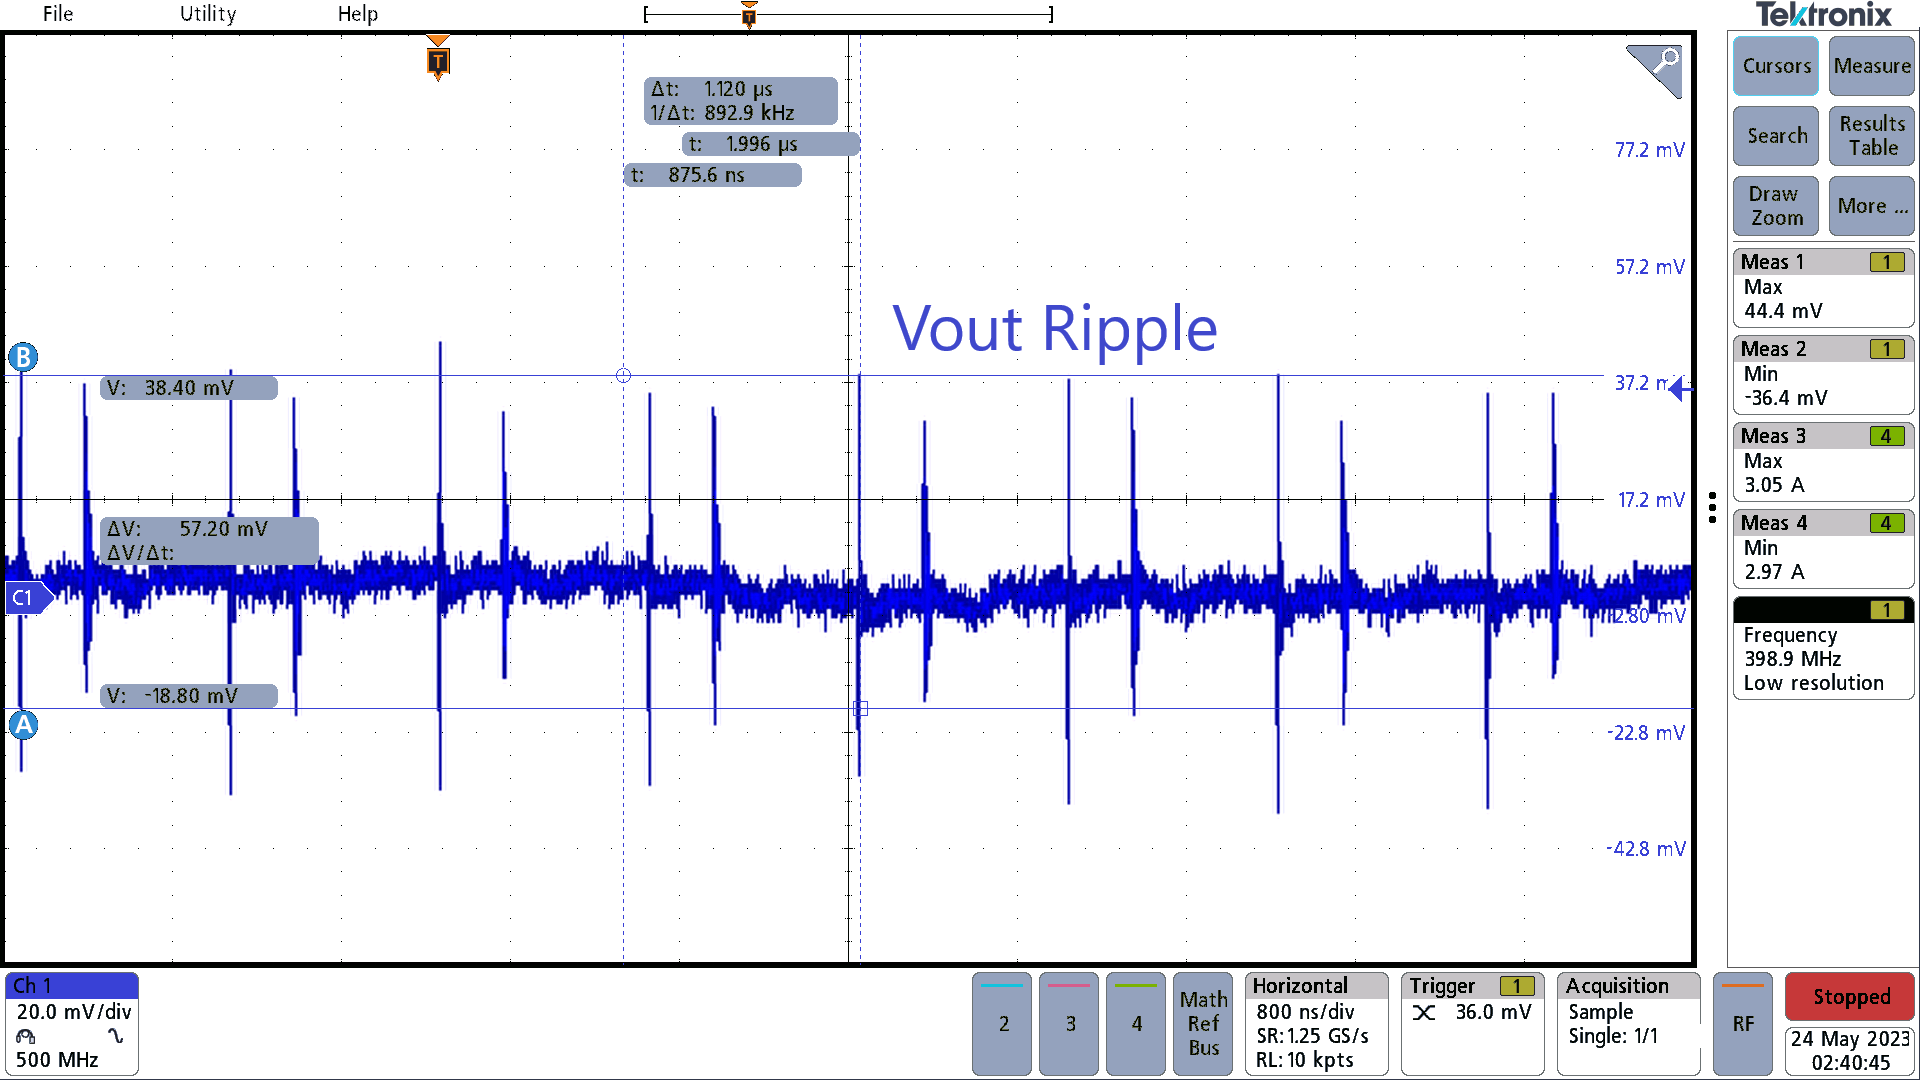This screenshot has height=1080, width=1920.
Task: Click the AC coupling sine icon on Ch 1 badge
Action: coord(114,1038)
